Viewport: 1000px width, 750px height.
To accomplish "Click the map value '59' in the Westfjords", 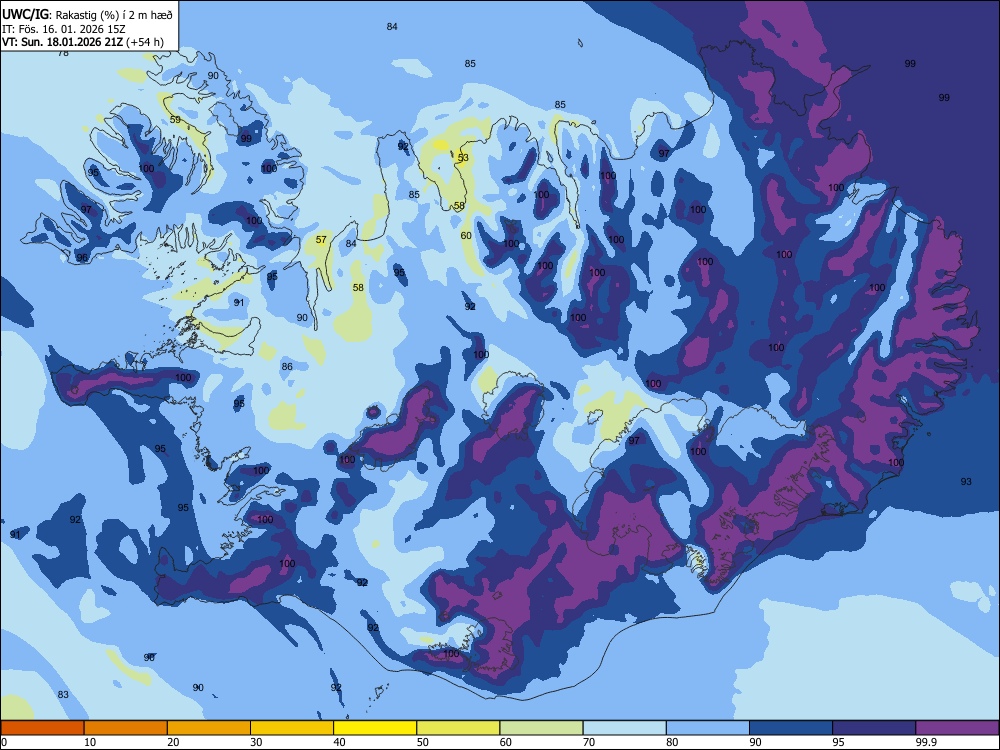I will coord(175,120).
